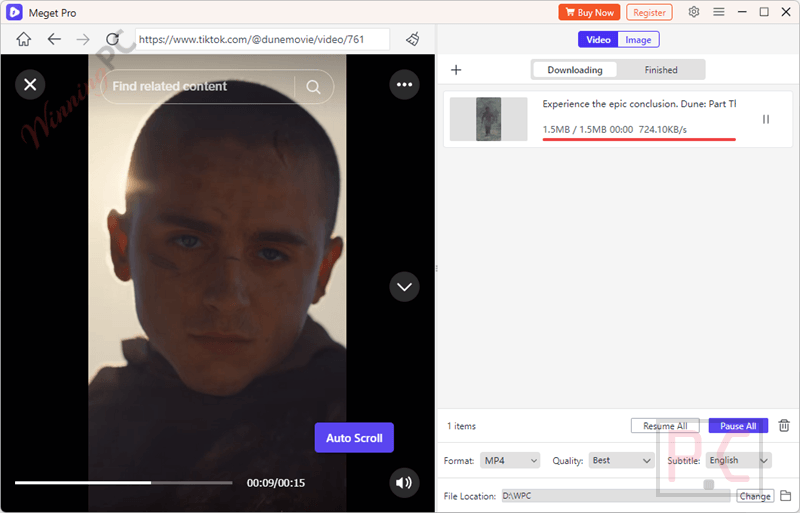Go to the browser home page
Viewport: 800px width, 513px height.
tap(23, 39)
